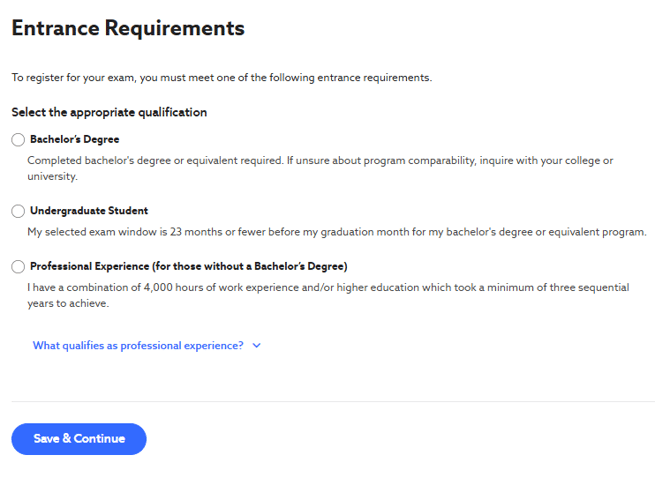The width and height of the screenshot is (670, 485).
Task: Open "What qualifies as professional experience?" link
Action: 138,346
